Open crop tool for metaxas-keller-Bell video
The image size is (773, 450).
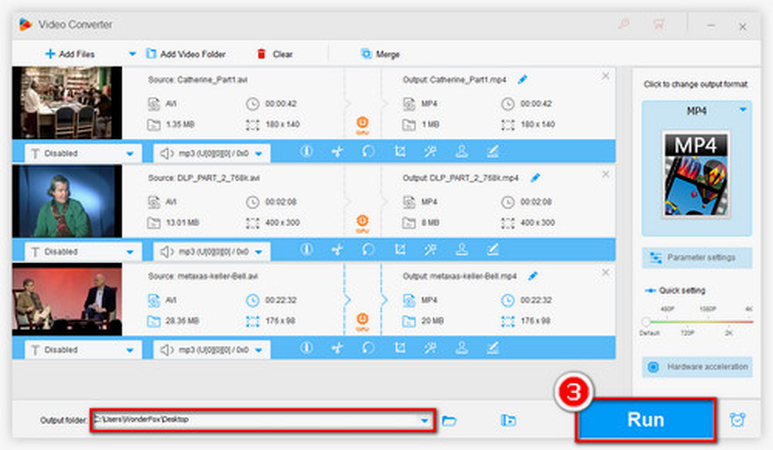400,348
